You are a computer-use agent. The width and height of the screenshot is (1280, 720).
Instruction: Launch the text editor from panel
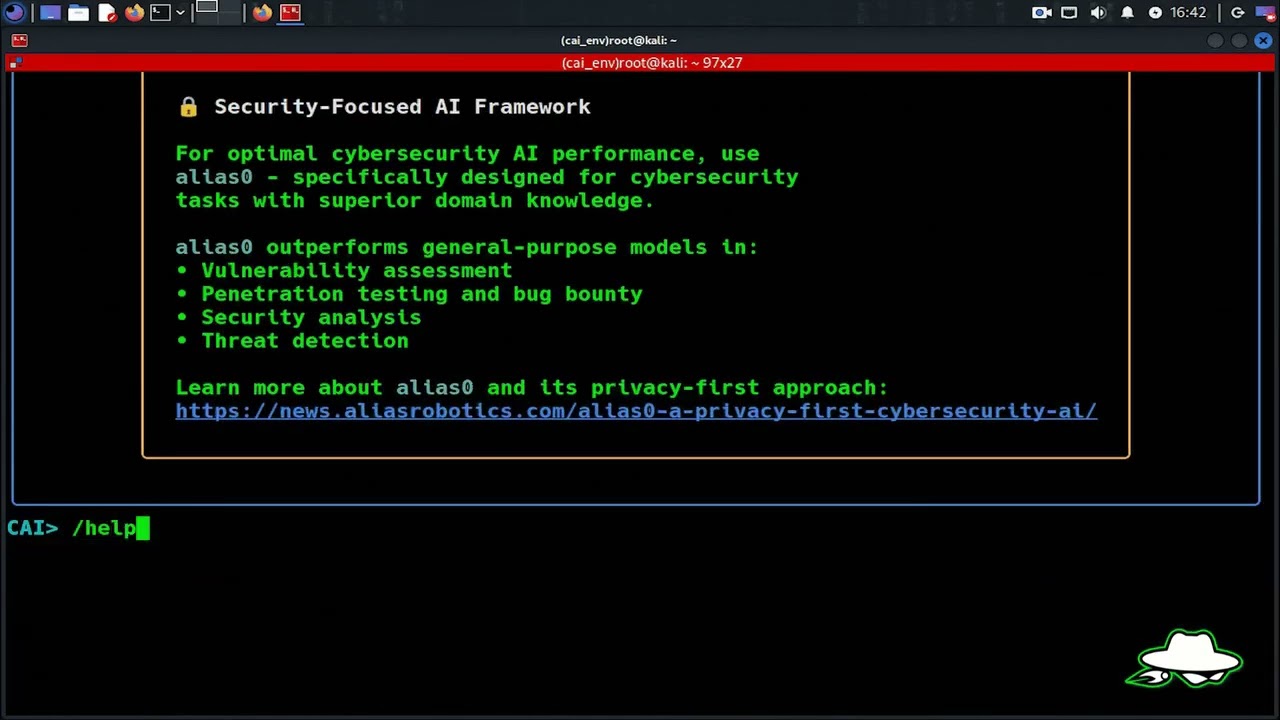(106, 13)
